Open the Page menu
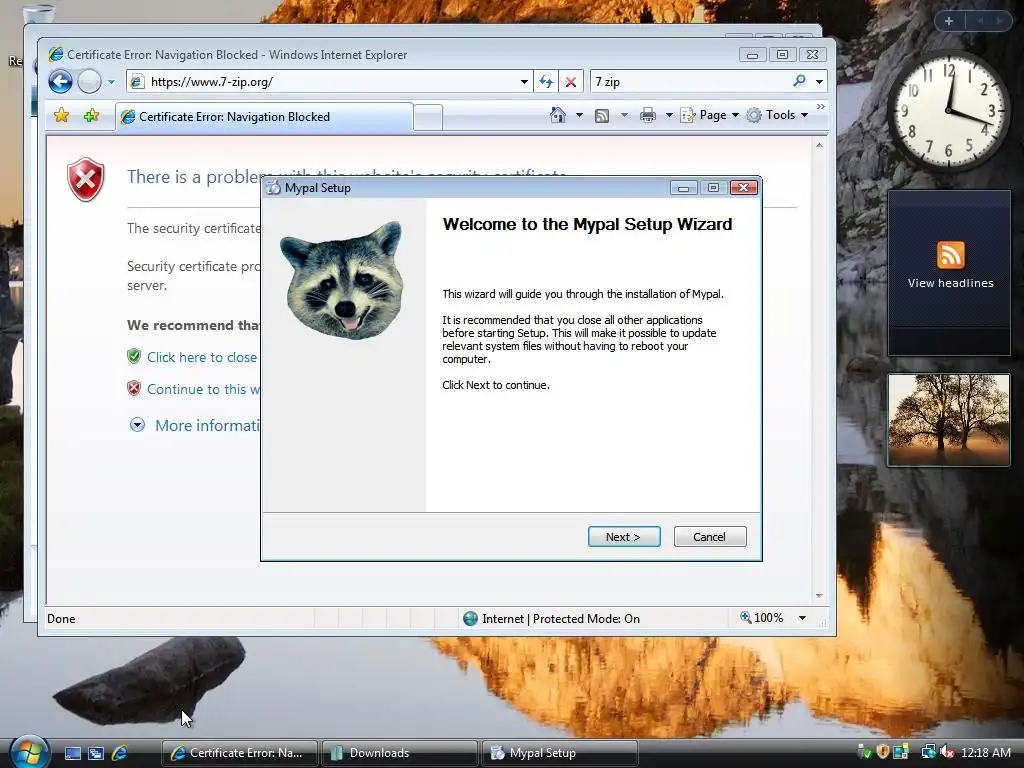 710,115
